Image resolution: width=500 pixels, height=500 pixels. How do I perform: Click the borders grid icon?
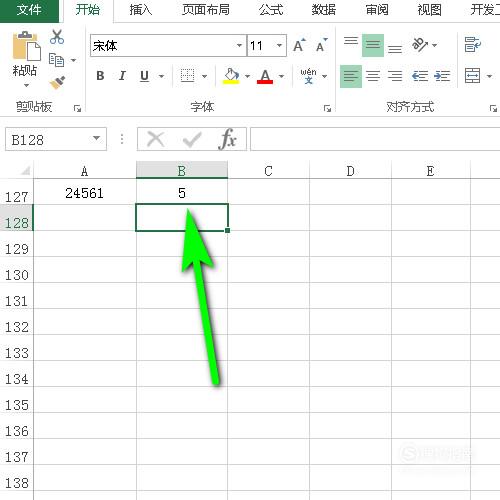[187, 76]
